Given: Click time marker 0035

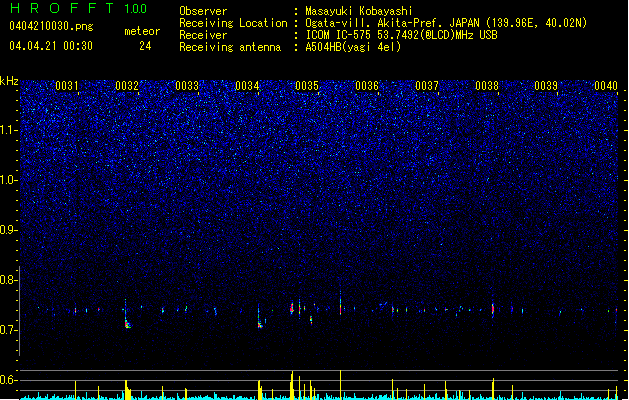Looking at the screenshot, I should pos(307,86).
